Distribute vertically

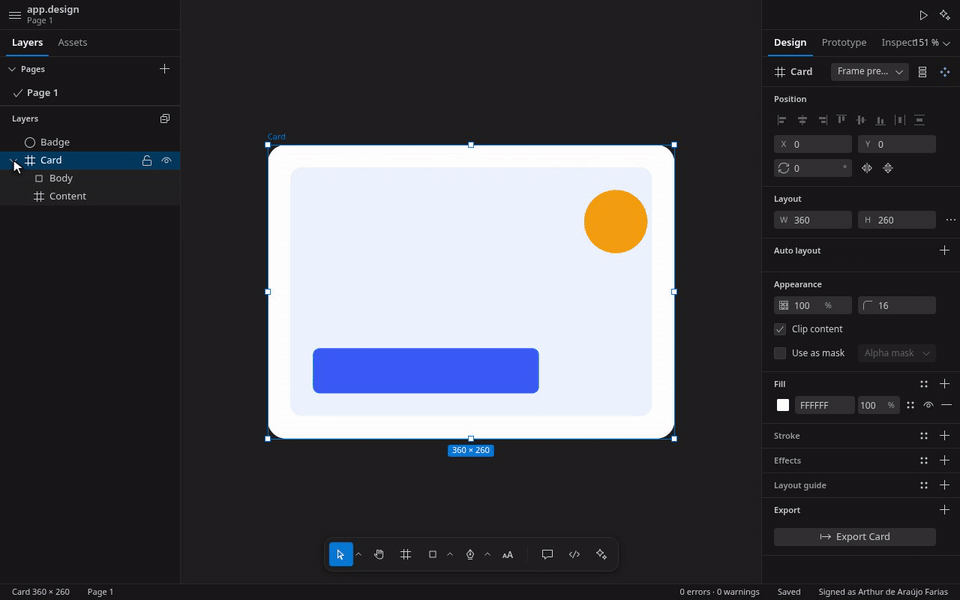(x=919, y=120)
